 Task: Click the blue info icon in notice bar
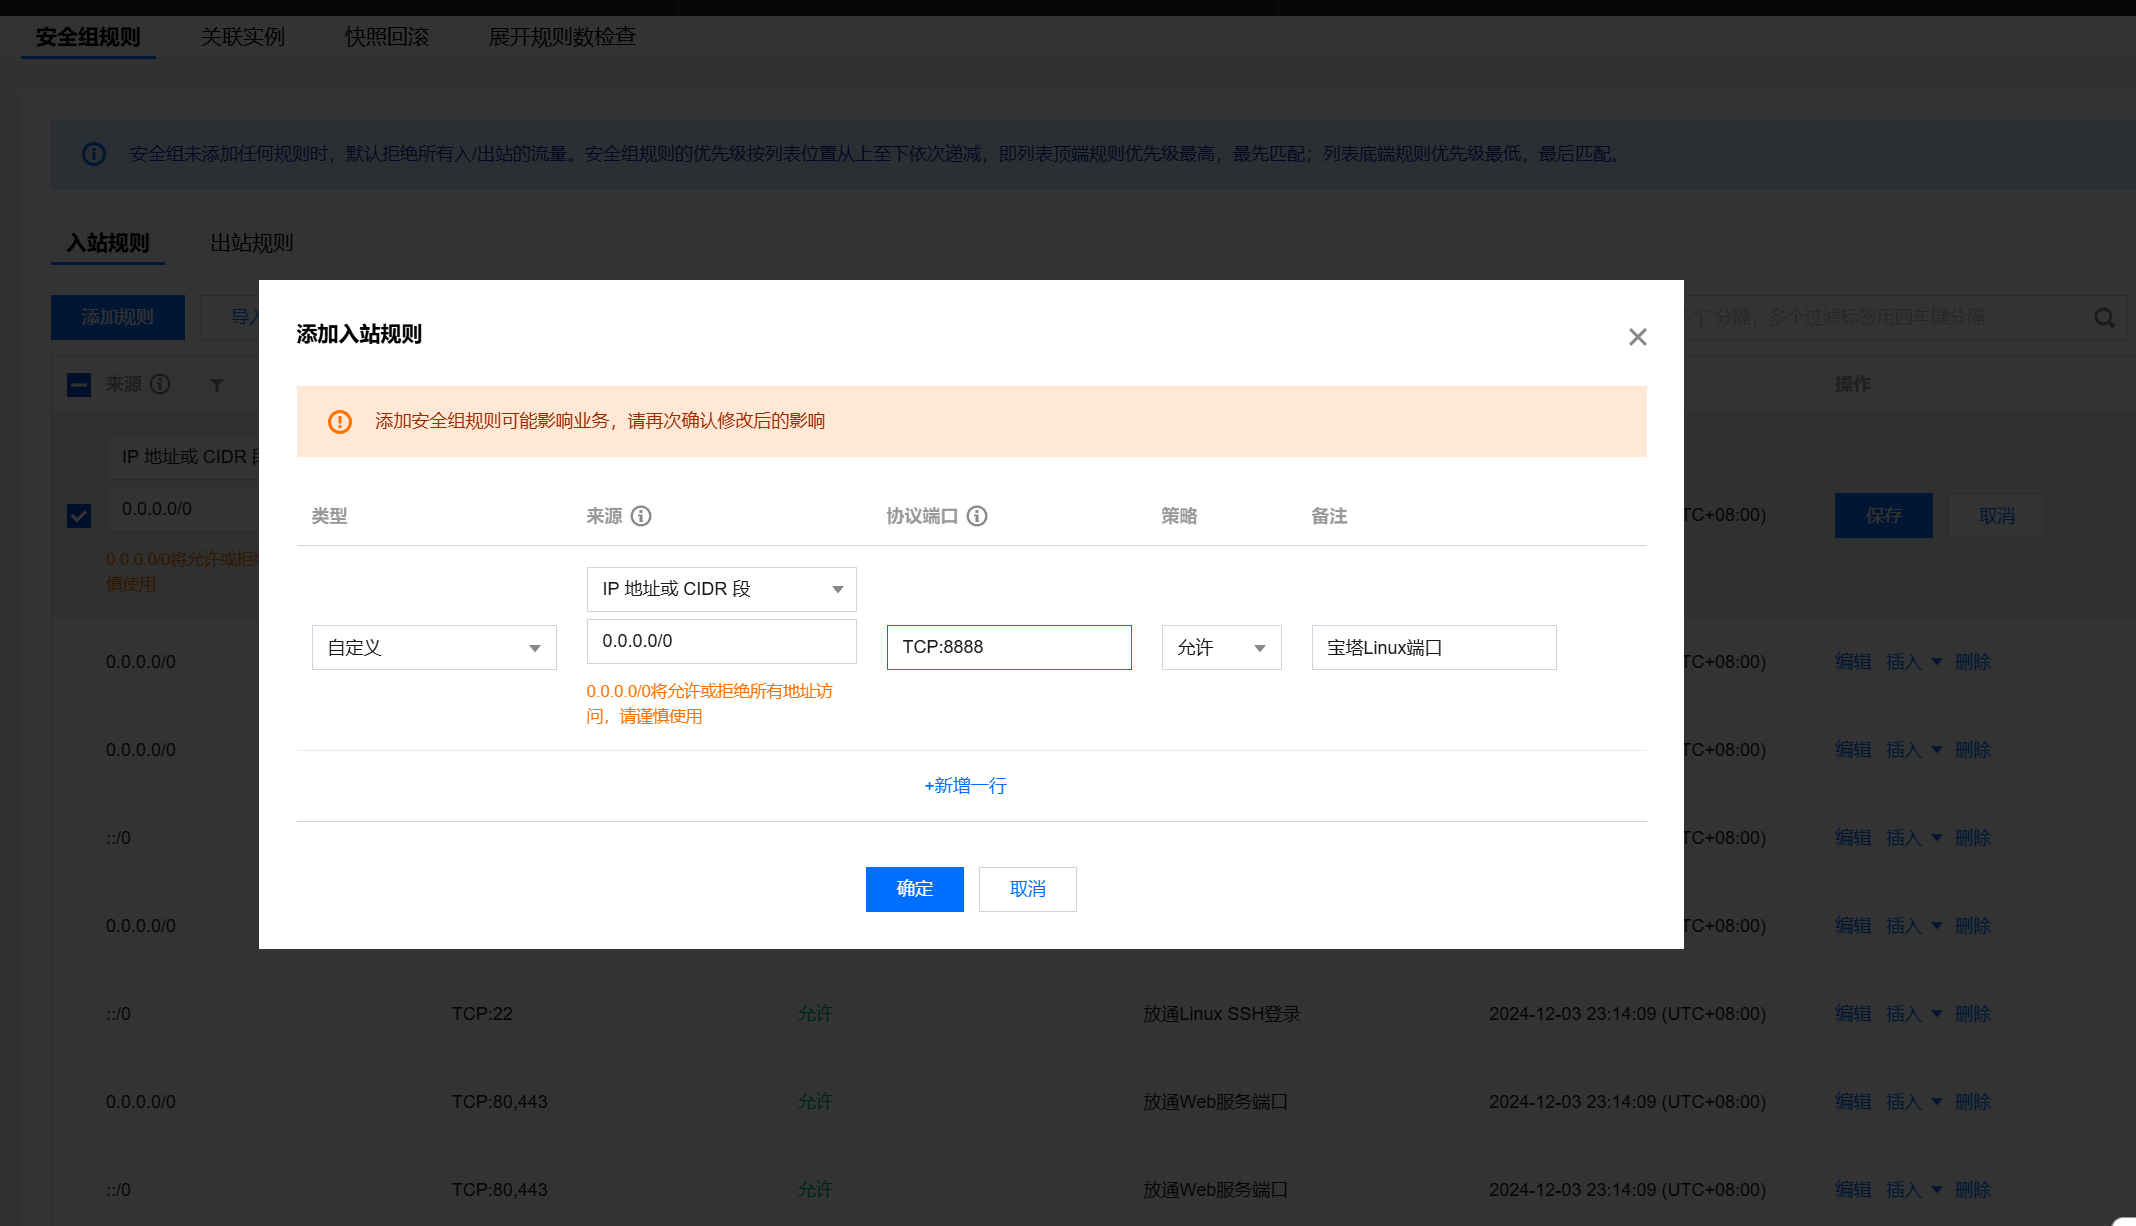click(x=94, y=154)
